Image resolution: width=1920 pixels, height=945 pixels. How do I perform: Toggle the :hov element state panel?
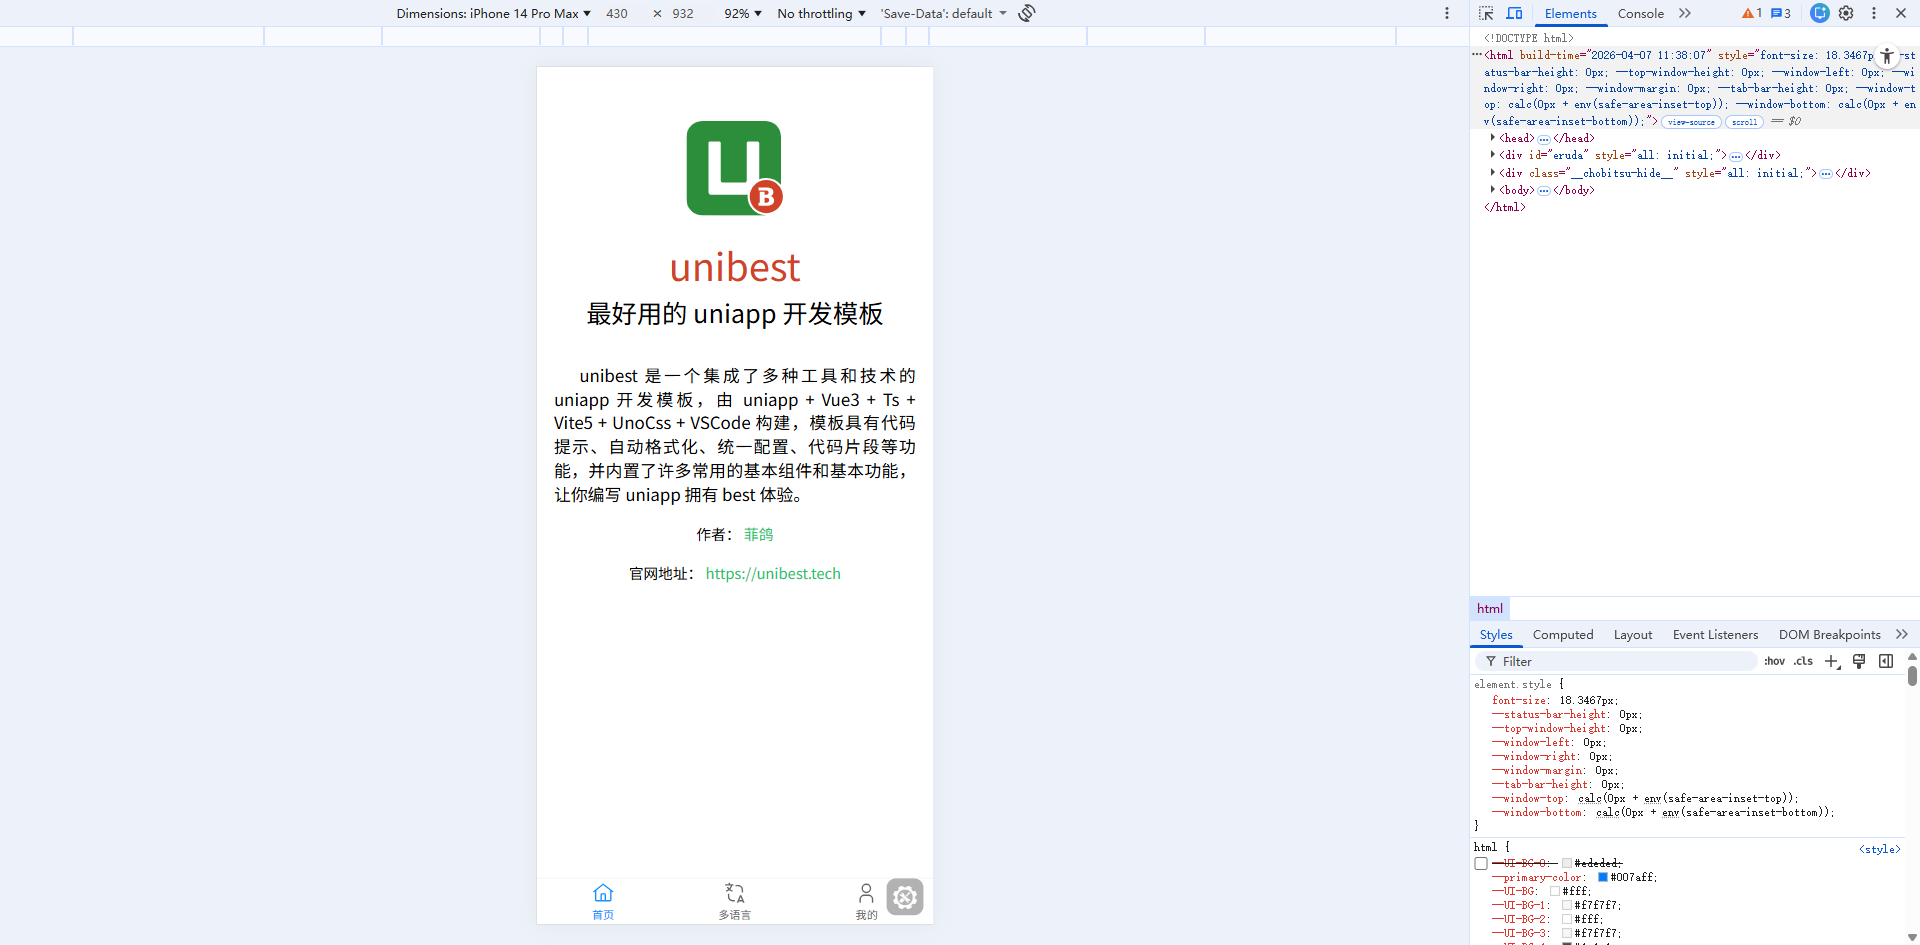pos(1774,661)
